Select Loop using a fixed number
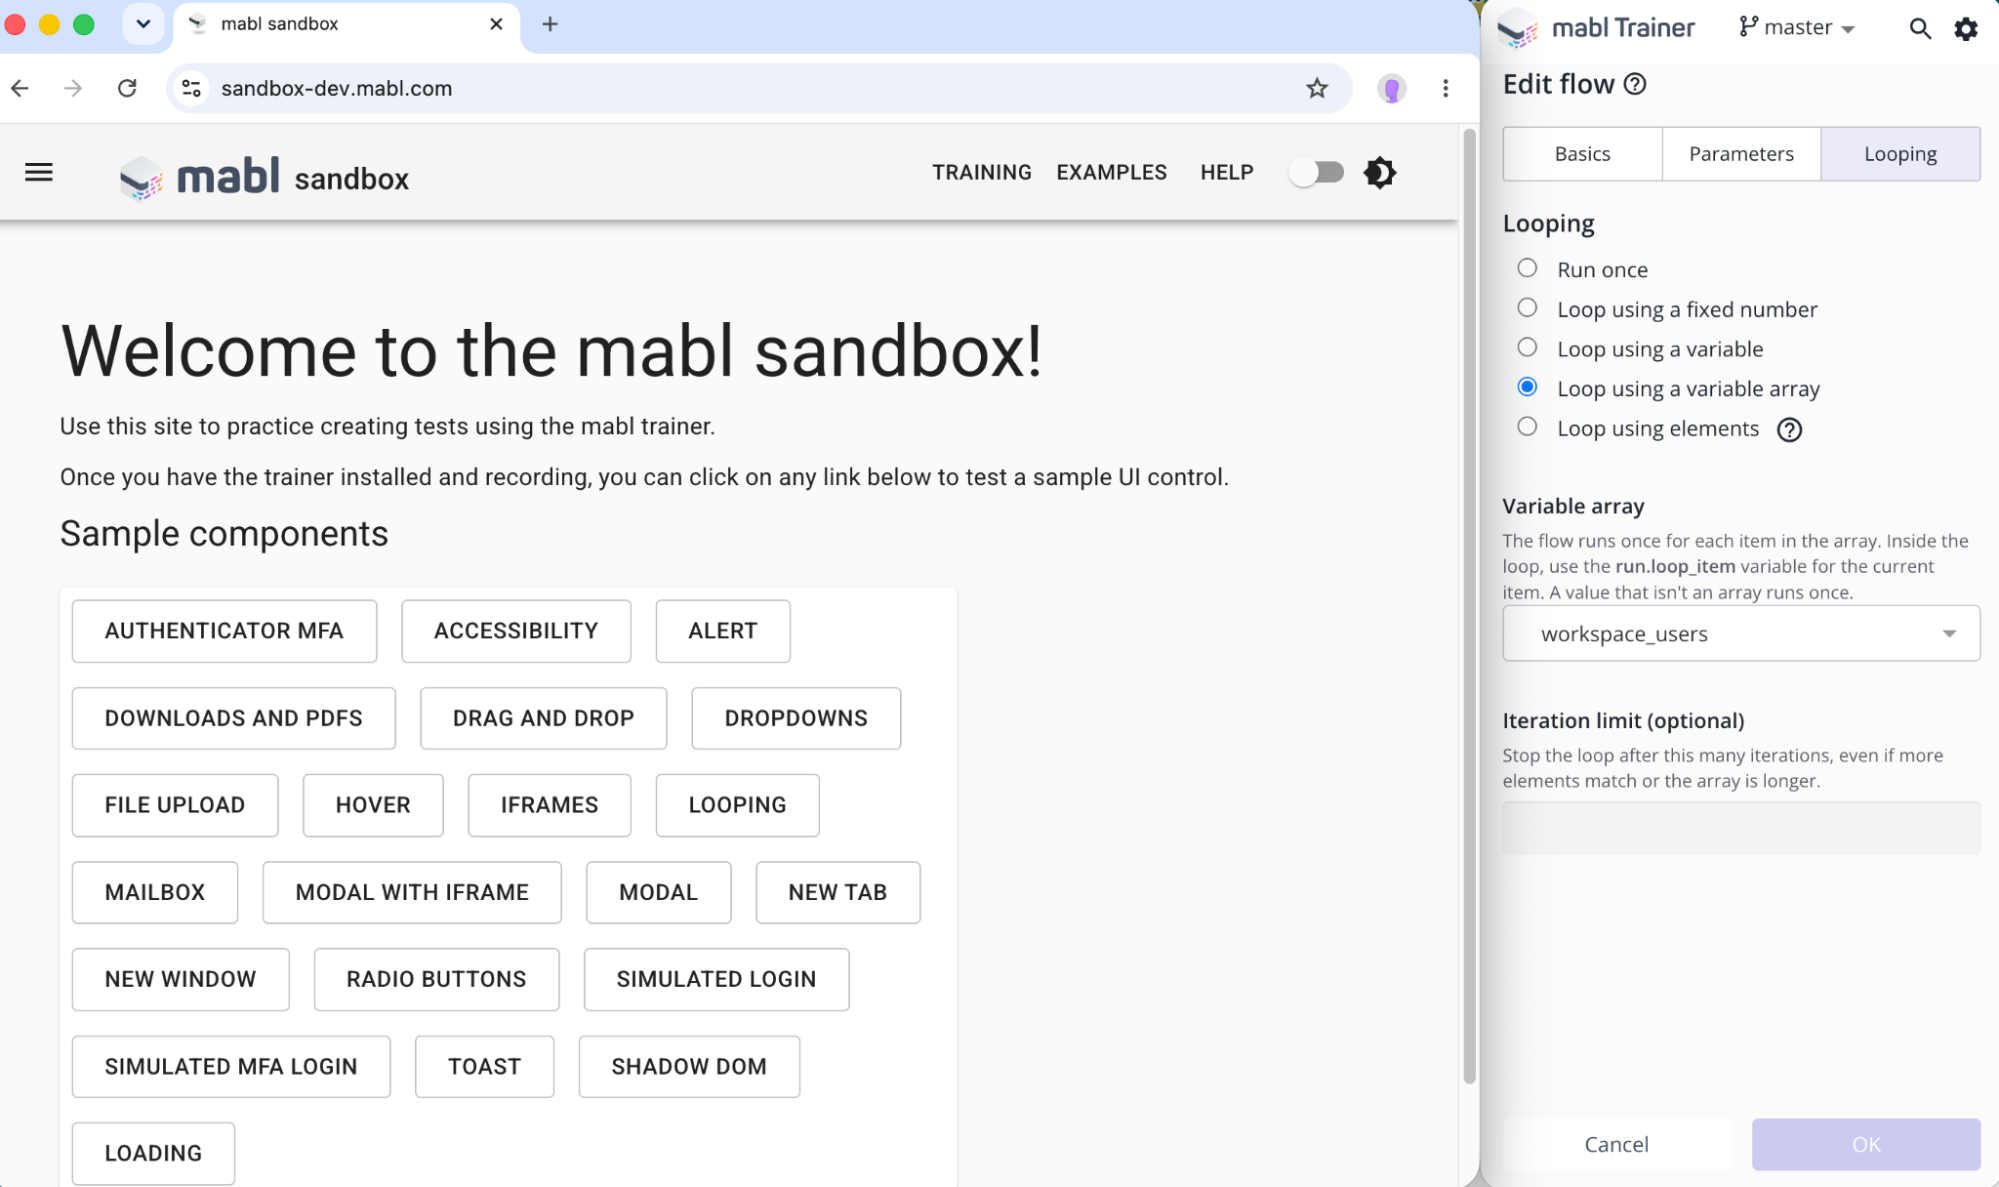Viewport: 1999px width, 1187px height. (1527, 308)
